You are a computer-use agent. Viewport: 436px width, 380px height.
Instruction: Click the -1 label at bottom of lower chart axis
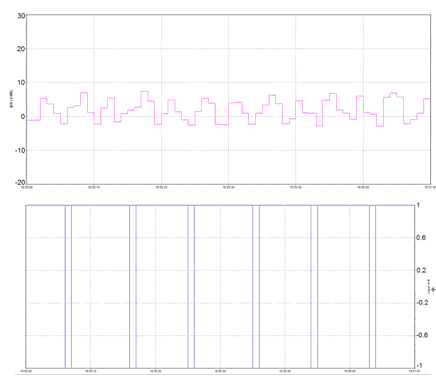click(x=419, y=365)
